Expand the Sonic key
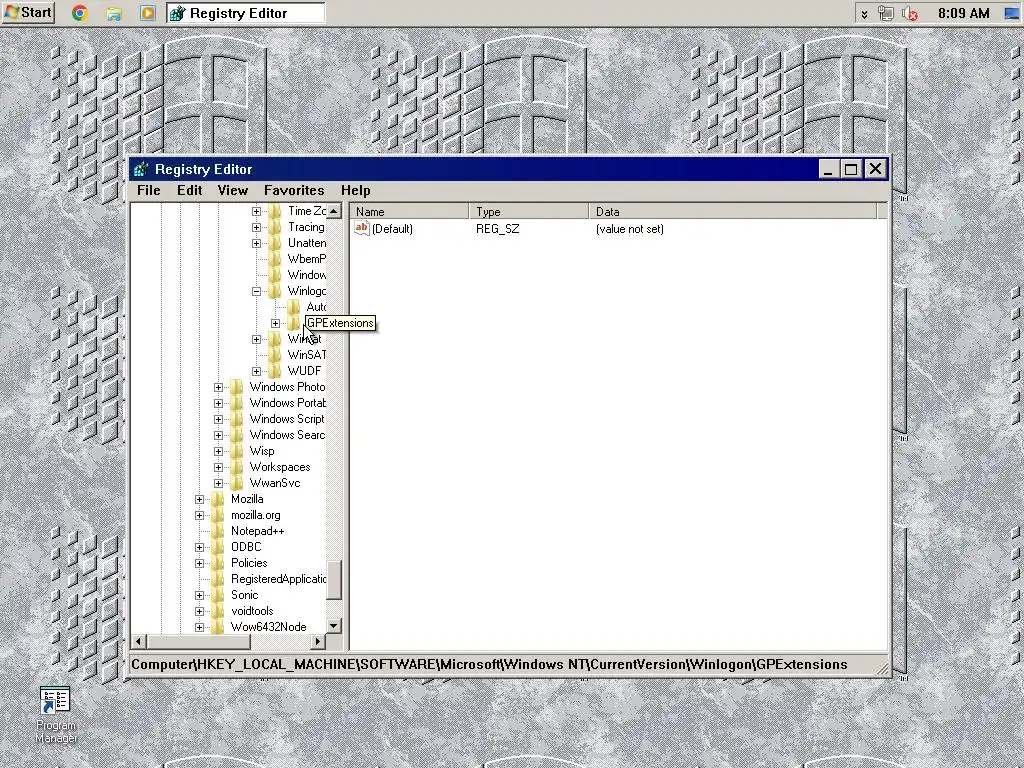The height and width of the screenshot is (768, 1024). [x=200, y=595]
